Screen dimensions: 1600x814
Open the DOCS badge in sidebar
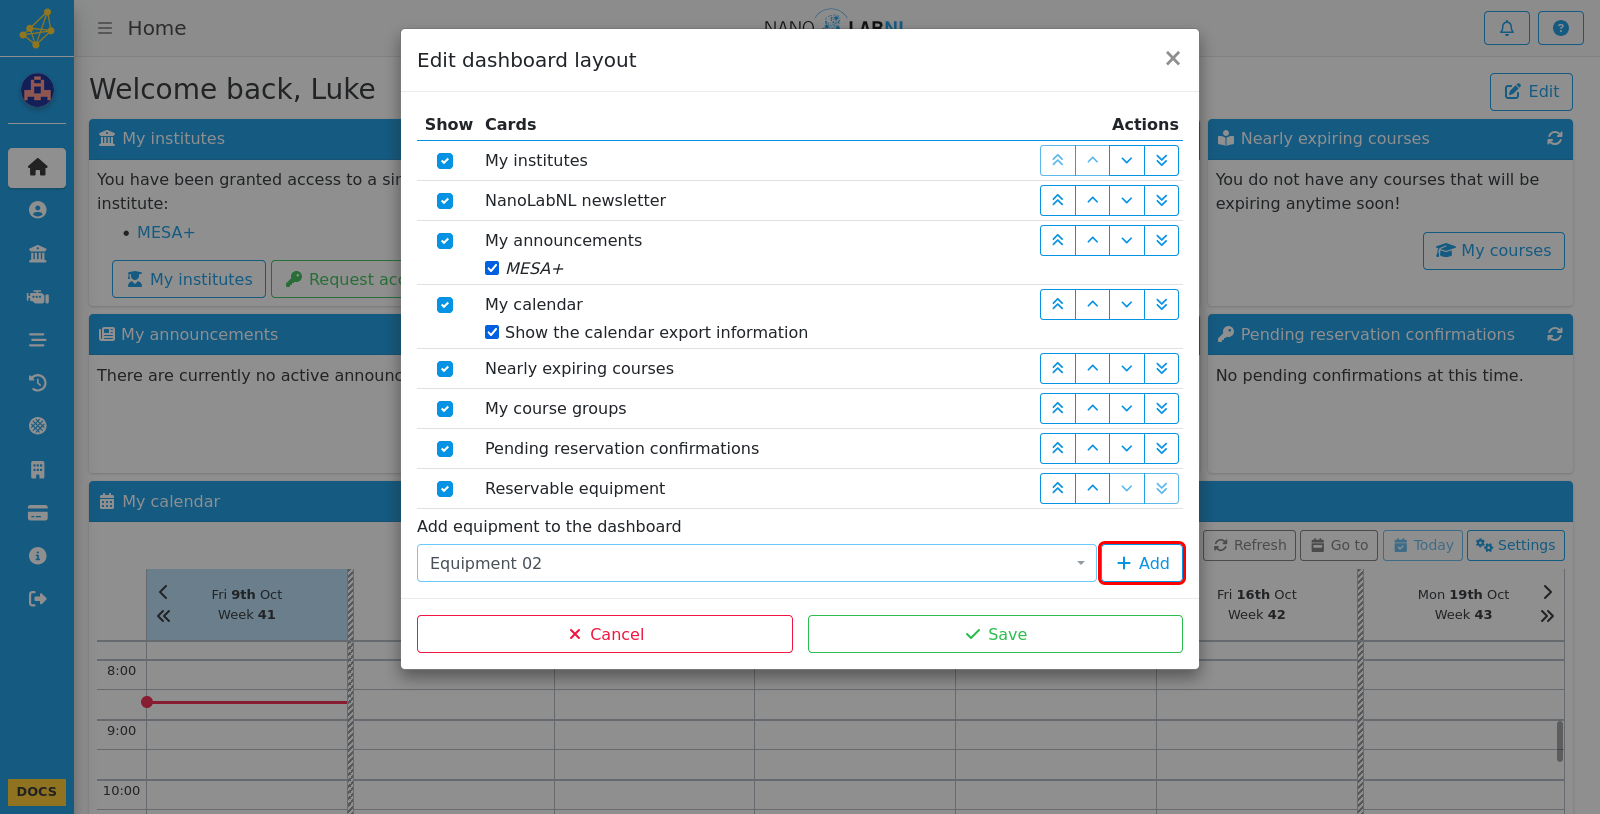37,791
